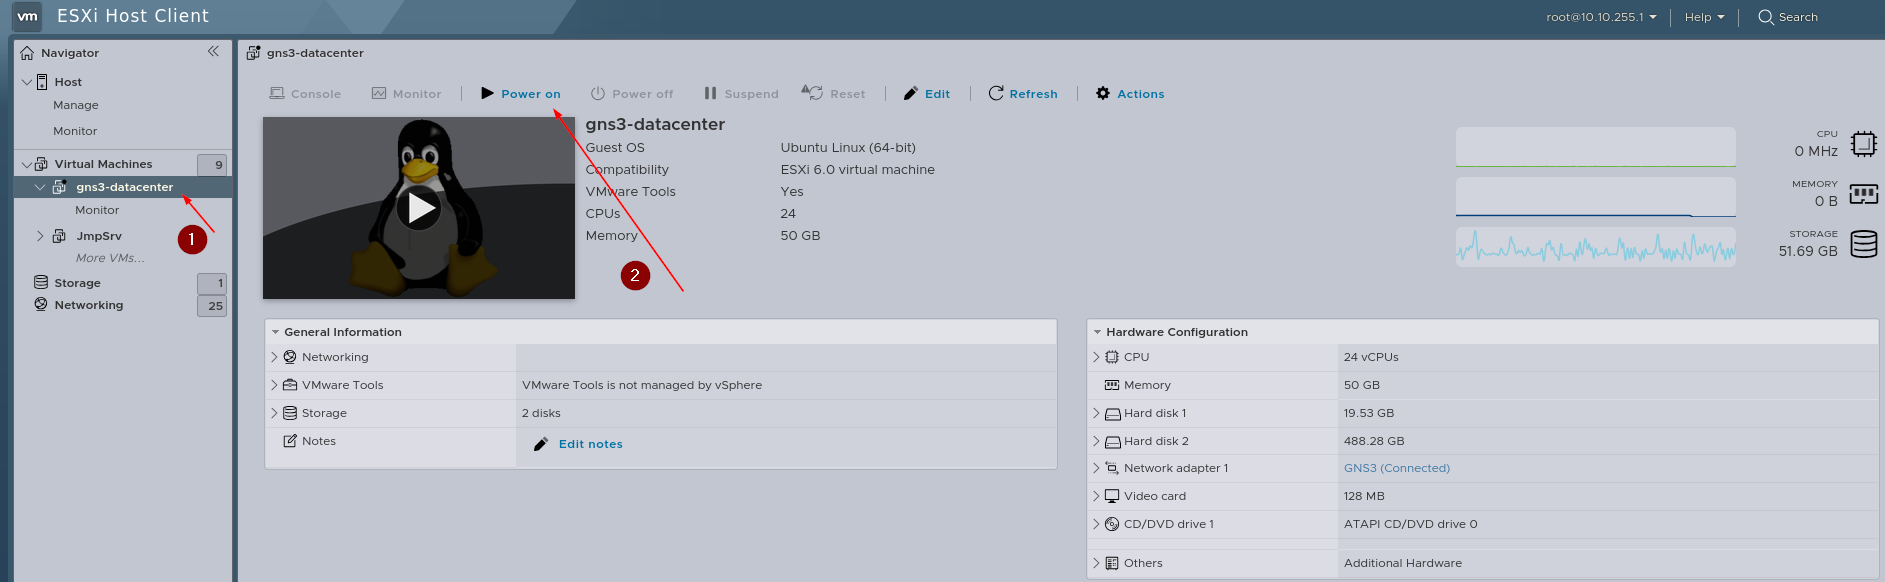Click the Networking globe icon in Navigator
The width and height of the screenshot is (1885, 582).
pyautogui.click(x=41, y=304)
